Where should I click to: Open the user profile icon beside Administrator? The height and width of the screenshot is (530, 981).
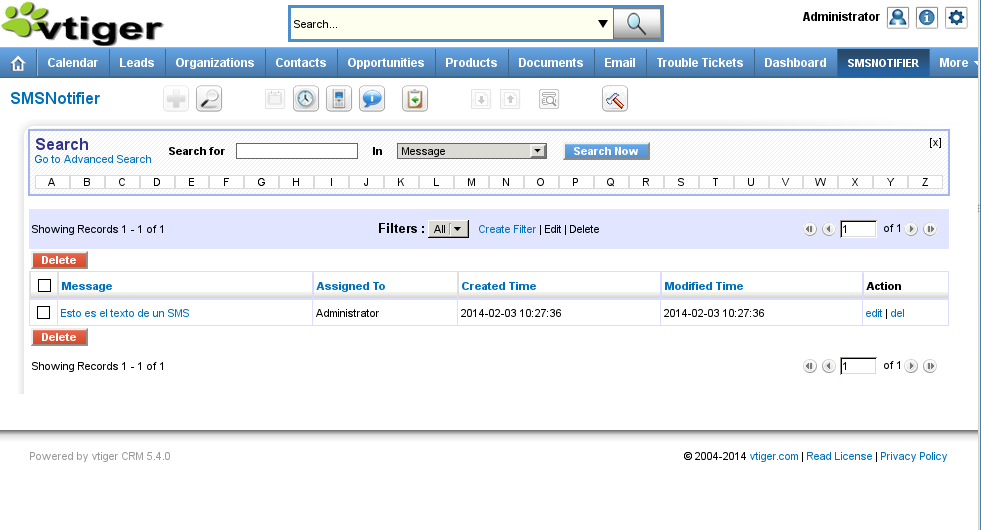point(898,17)
